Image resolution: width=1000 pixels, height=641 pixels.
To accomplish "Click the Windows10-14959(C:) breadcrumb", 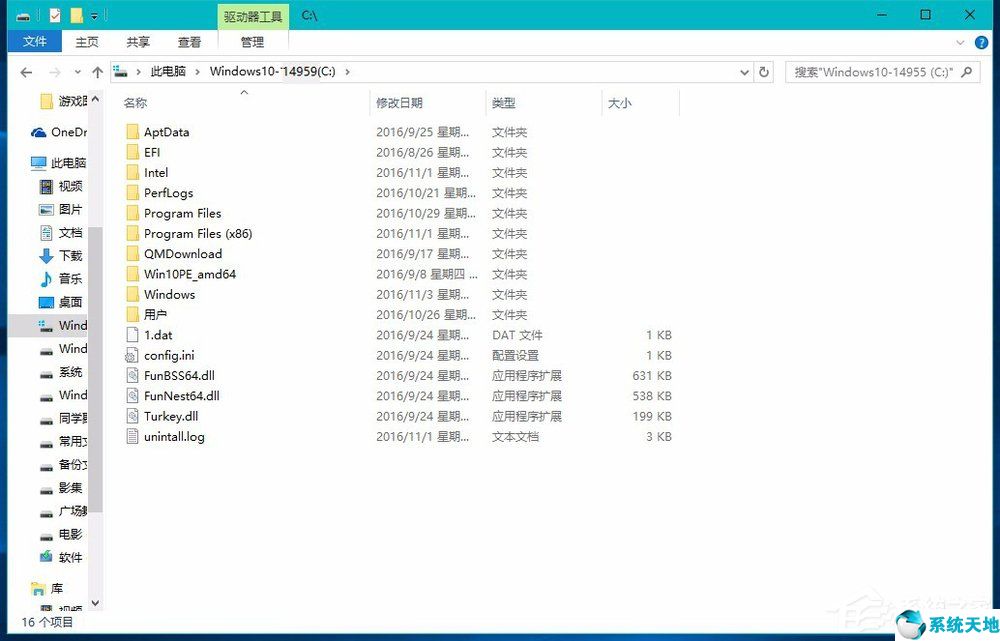I will (272, 71).
